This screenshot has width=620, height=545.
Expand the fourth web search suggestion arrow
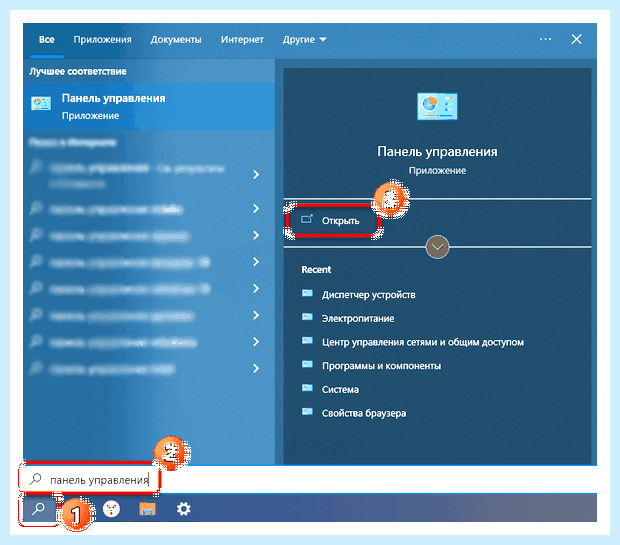click(x=256, y=262)
